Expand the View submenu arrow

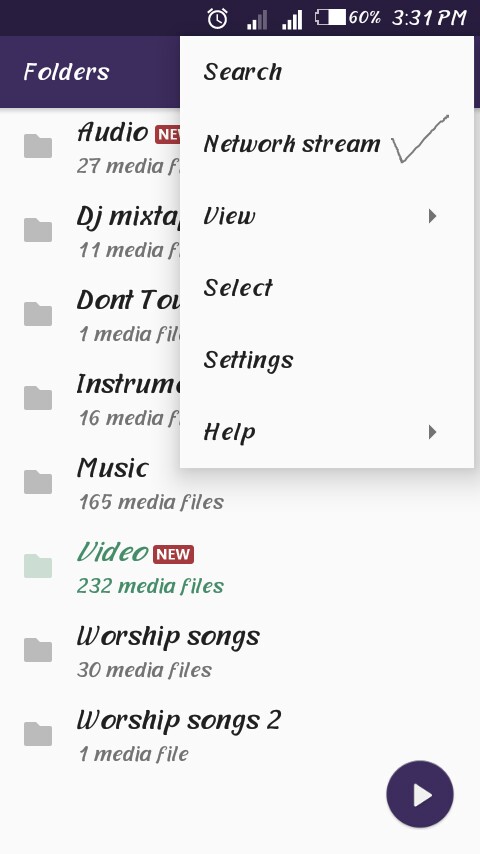[433, 216]
